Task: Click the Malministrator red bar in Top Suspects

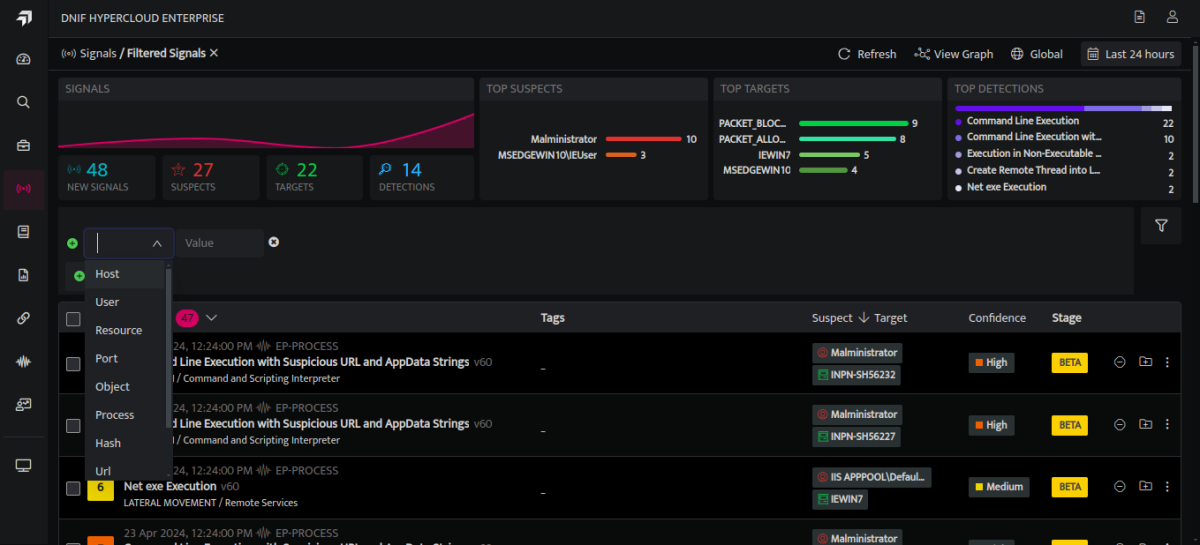Action: pyautogui.click(x=643, y=139)
